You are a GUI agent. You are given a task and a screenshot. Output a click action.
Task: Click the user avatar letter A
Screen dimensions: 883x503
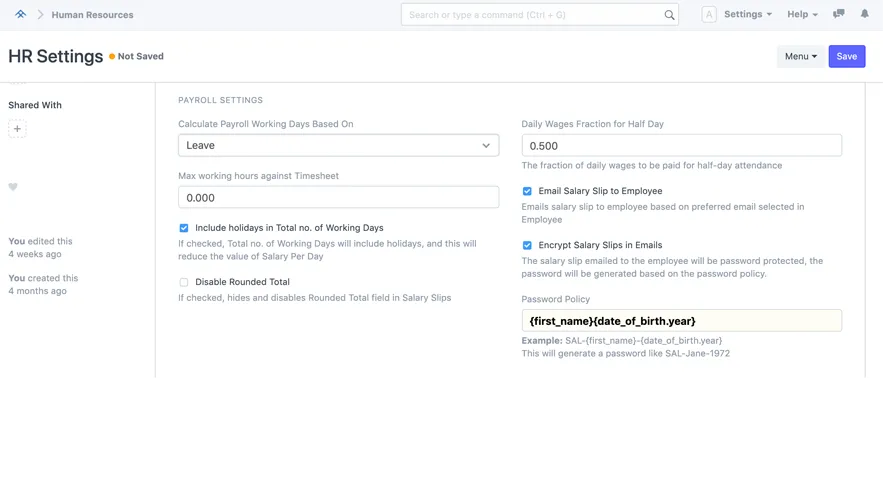(709, 15)
